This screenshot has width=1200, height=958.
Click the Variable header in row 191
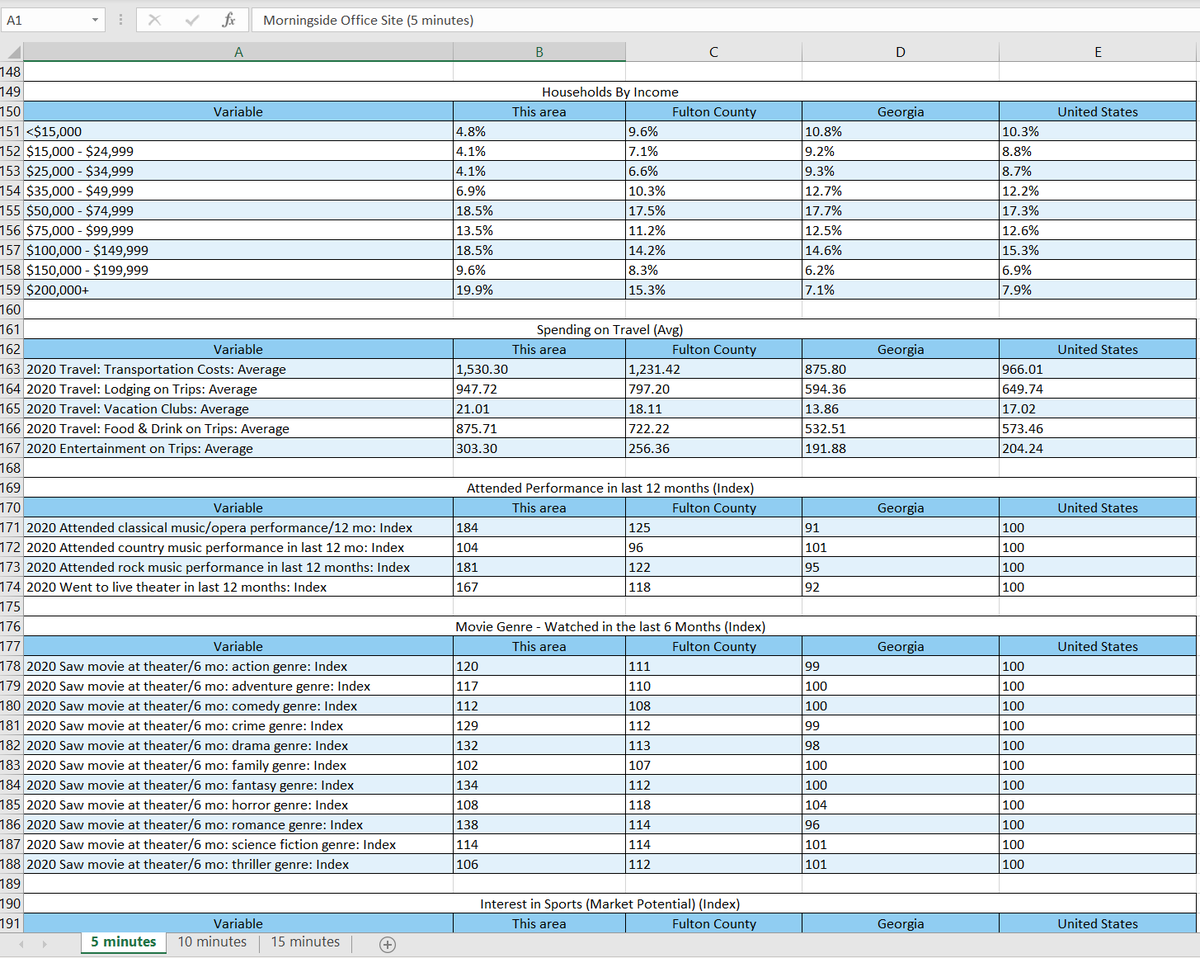[238, 924]
